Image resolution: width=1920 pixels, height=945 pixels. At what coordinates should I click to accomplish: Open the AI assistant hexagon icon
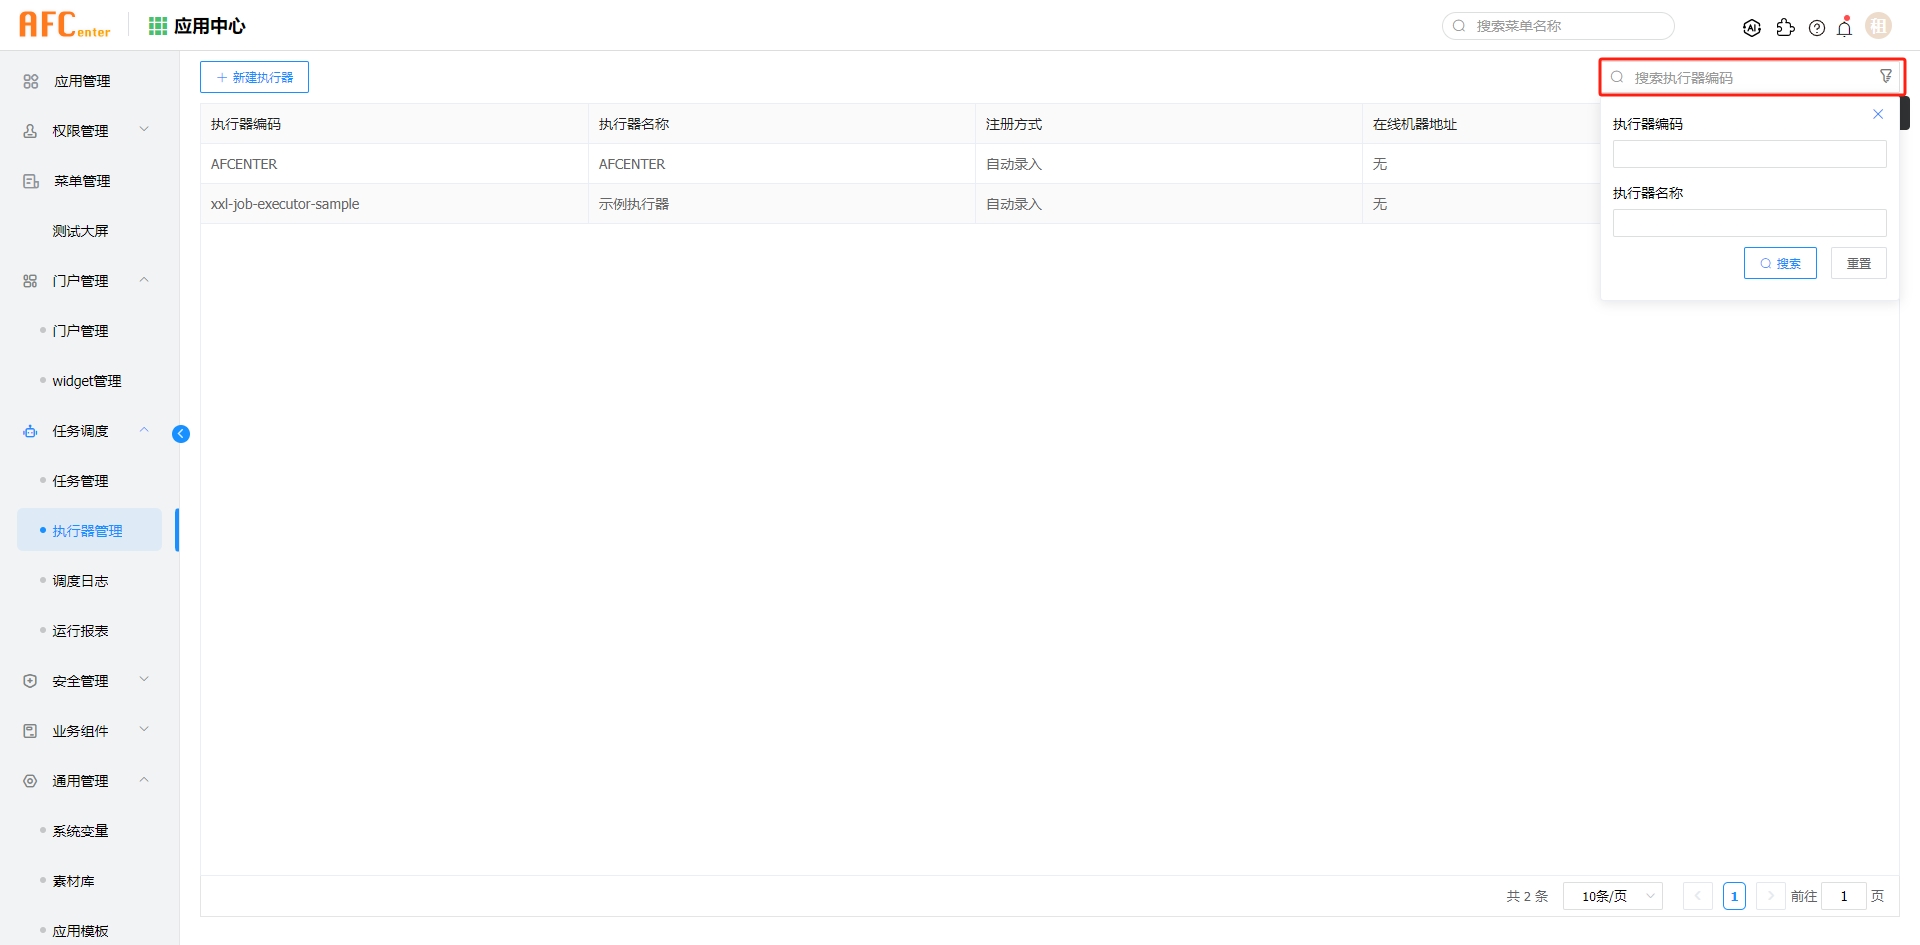(x=1752, y=28)
